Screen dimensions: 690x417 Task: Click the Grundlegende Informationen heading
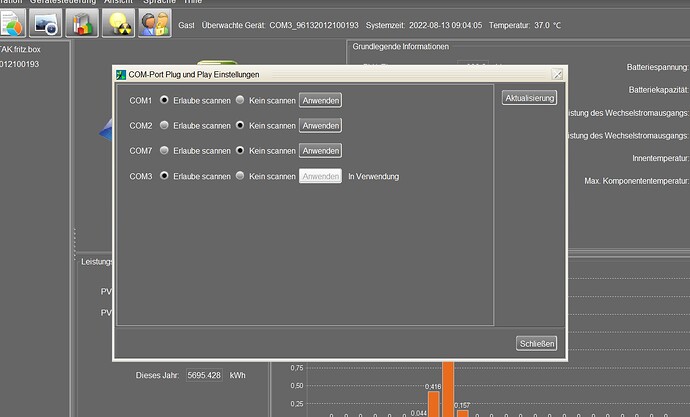point(400,47)
